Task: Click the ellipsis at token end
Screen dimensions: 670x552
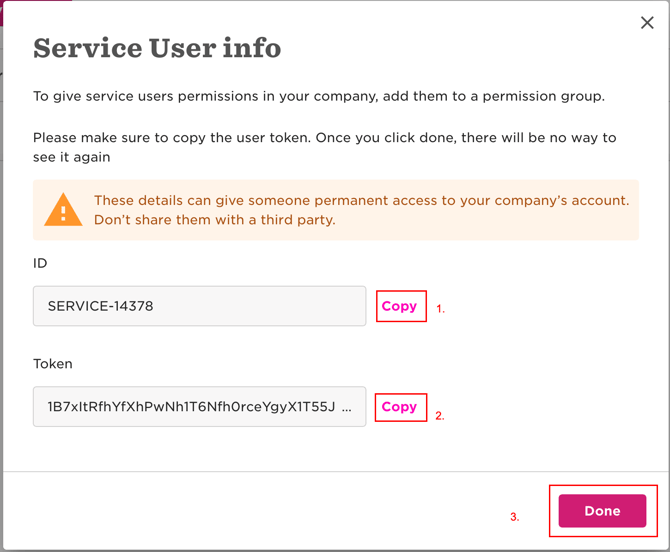Action: tap(346, 408)
